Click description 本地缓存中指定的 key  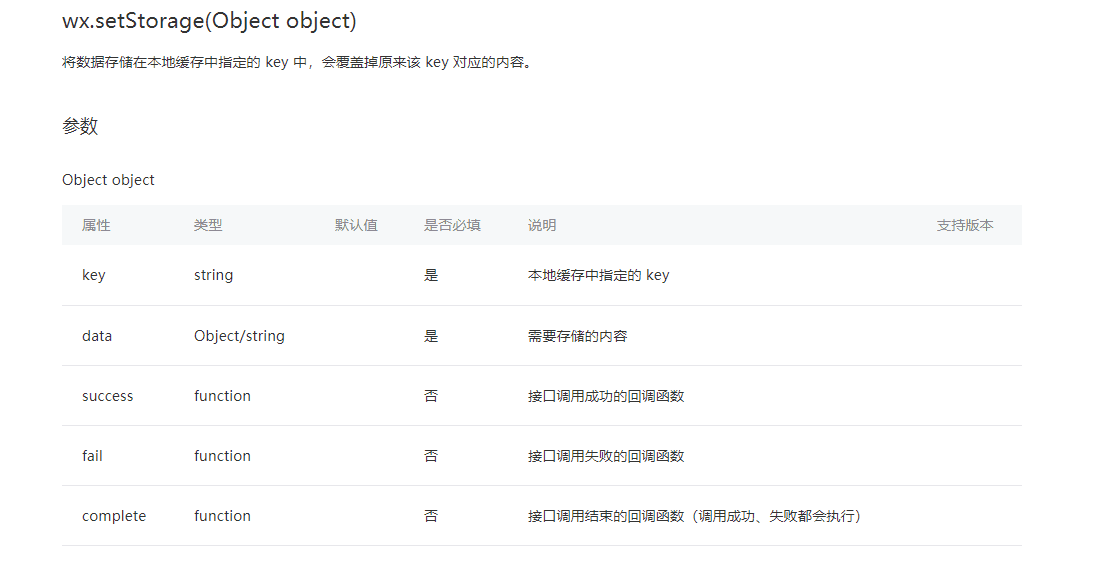[x=598, y=275]
